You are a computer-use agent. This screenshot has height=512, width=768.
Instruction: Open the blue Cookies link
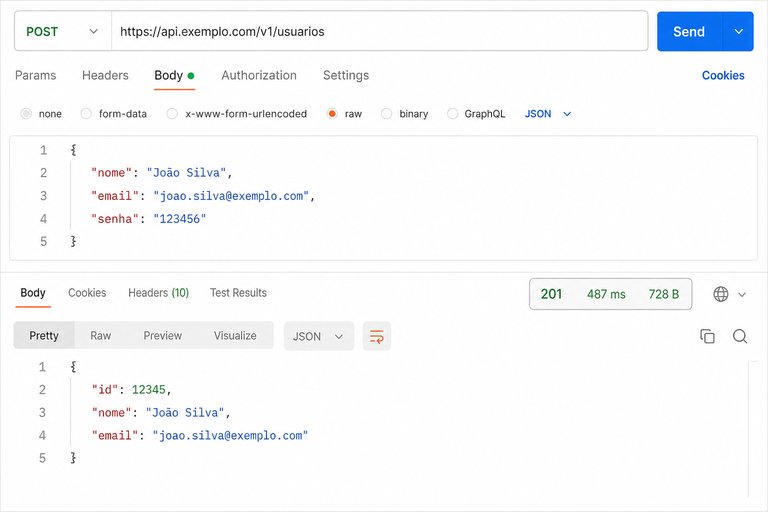723,75
